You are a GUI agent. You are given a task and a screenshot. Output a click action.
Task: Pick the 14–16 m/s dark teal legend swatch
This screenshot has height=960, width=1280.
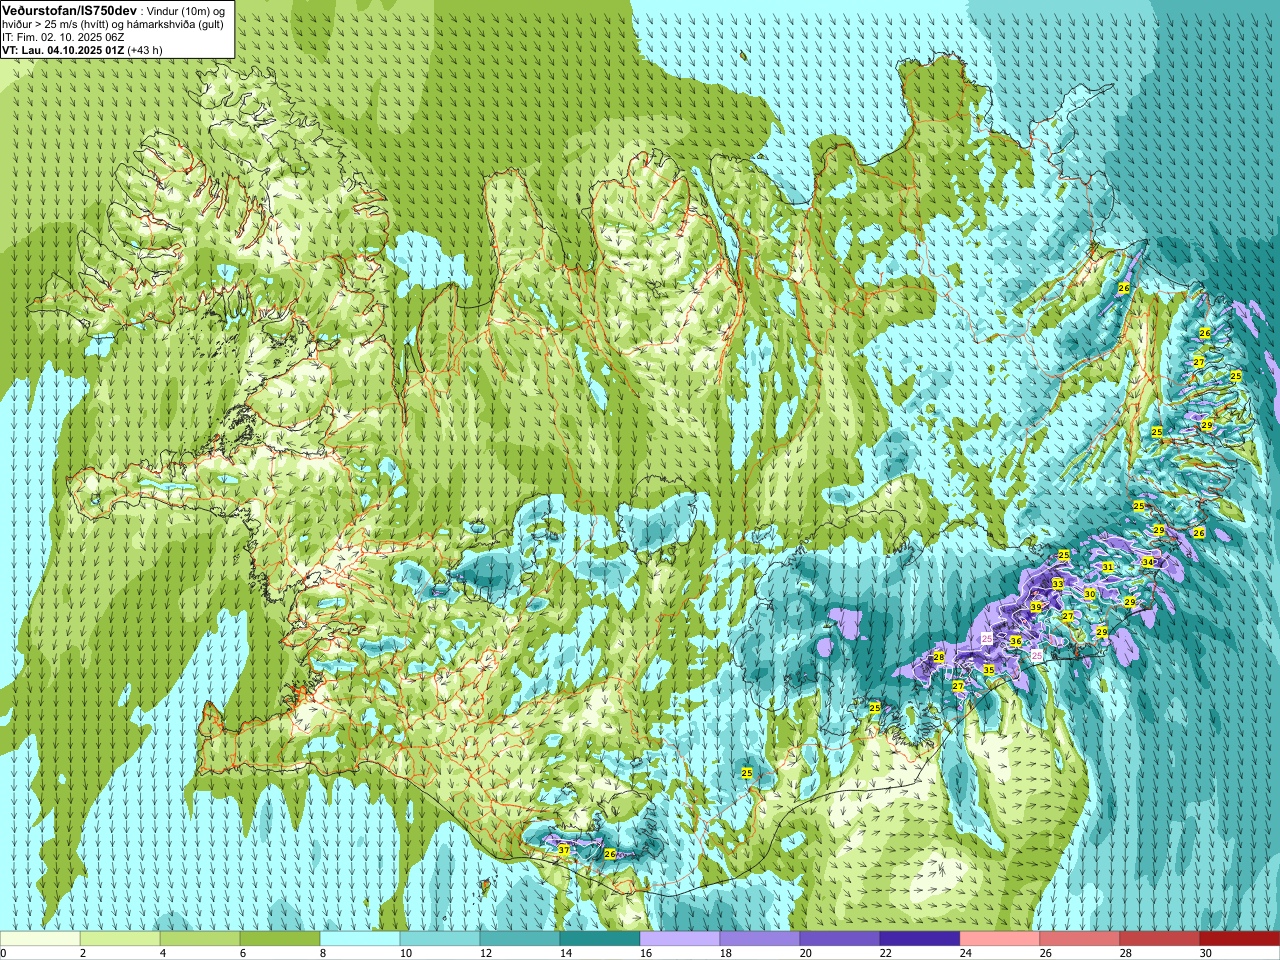(x=600, y=939)
